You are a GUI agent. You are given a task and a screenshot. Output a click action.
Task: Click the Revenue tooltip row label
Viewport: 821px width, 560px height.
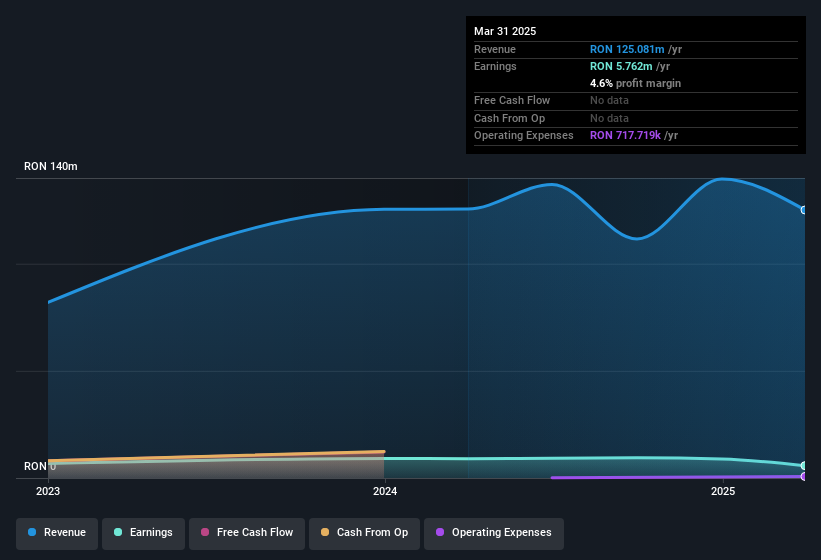click(495, 49)
